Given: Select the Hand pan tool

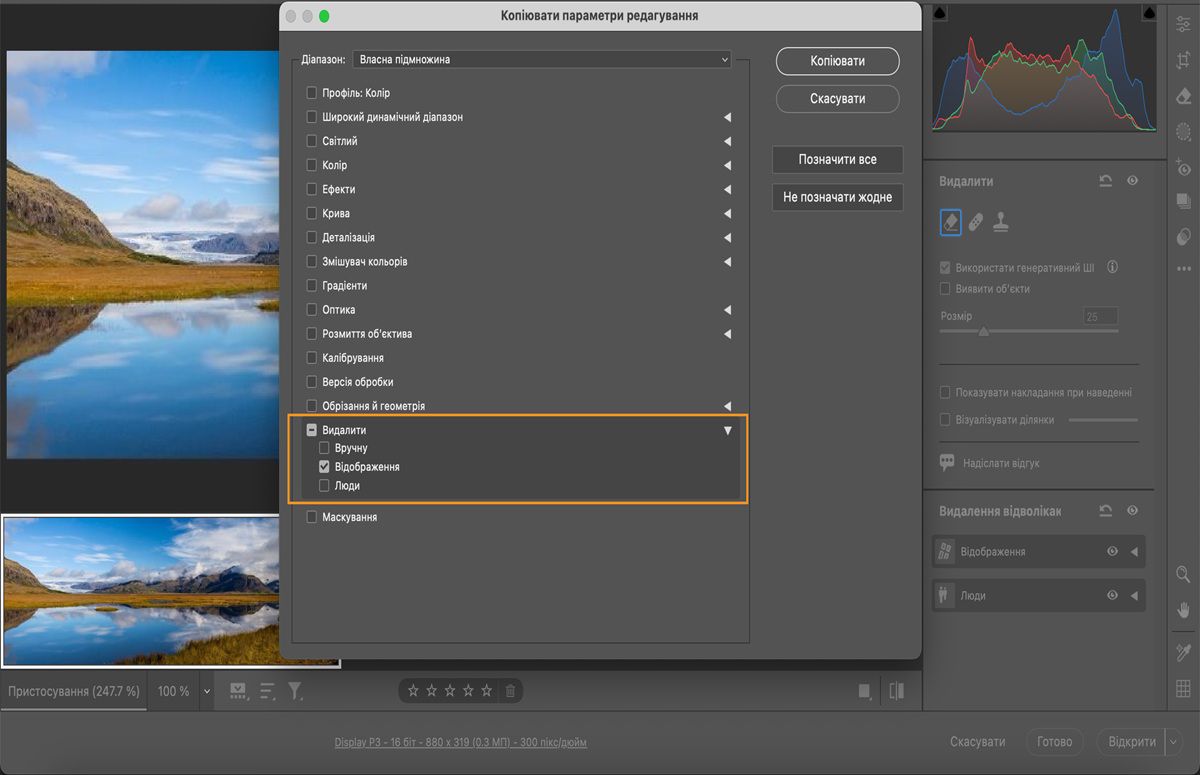Looking at the screenshot, I should point(1183,610).
